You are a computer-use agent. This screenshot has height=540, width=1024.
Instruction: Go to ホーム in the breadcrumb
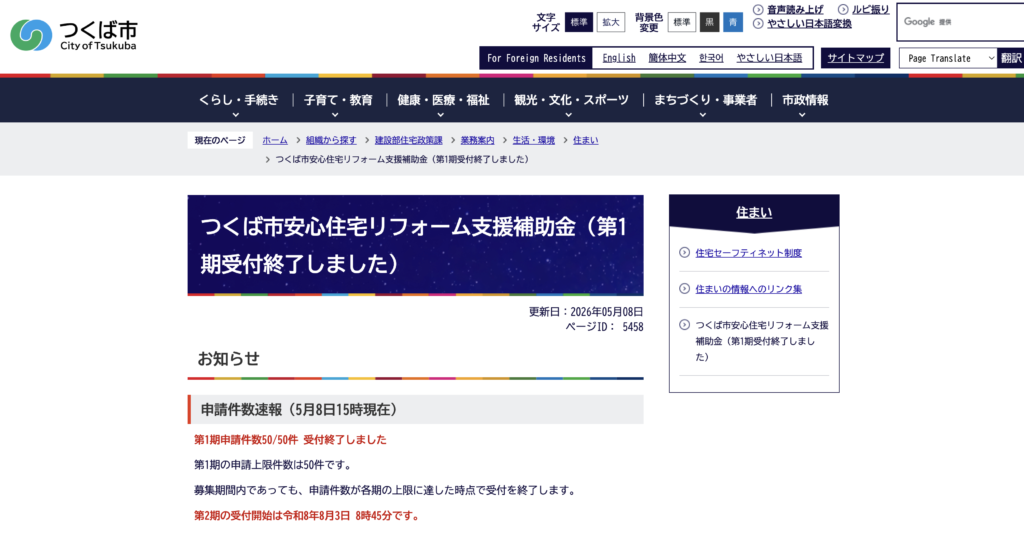pyautogui.click(x=275, y=140)
